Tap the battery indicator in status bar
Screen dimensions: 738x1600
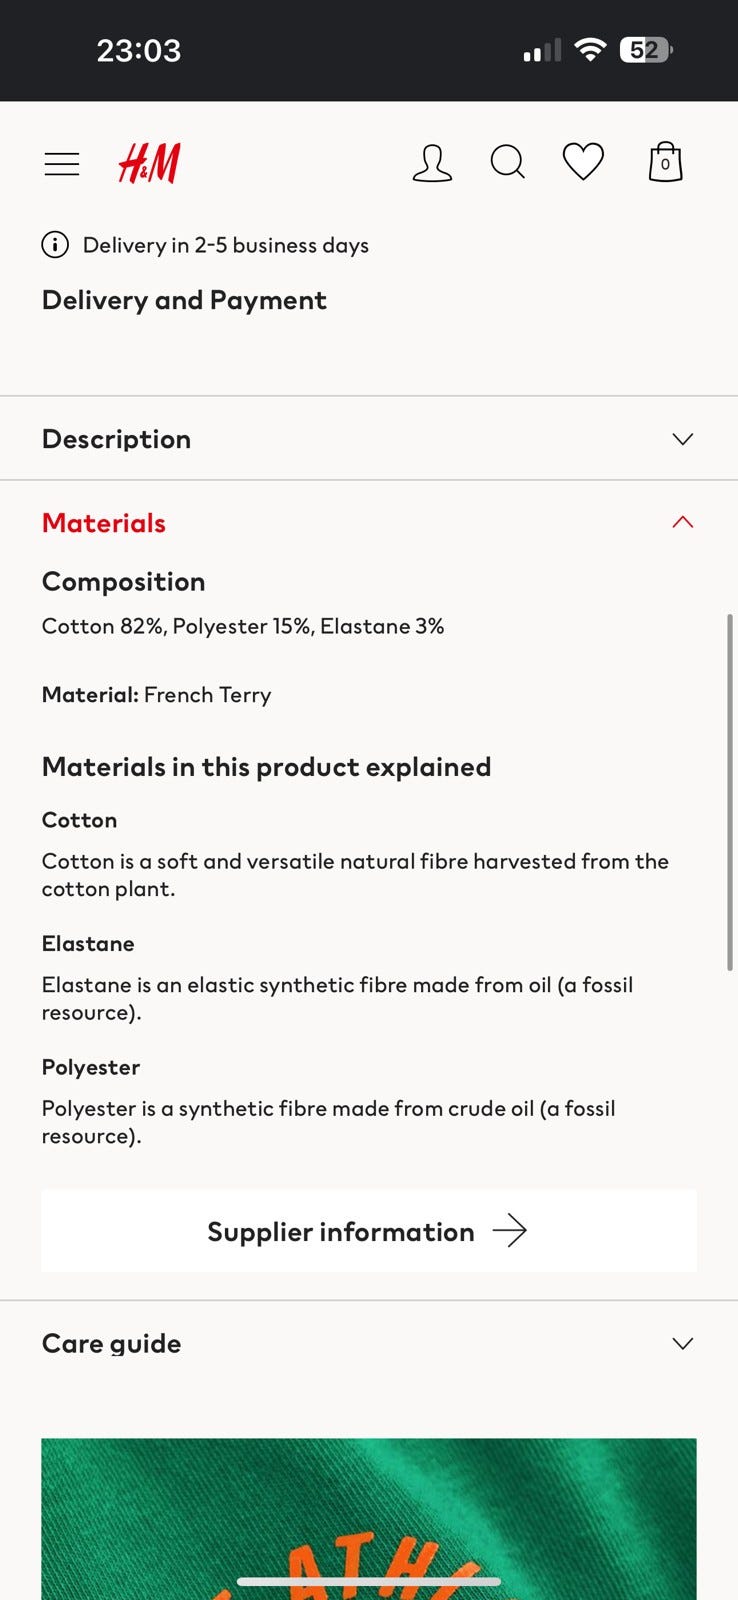[x=646, y=50]
